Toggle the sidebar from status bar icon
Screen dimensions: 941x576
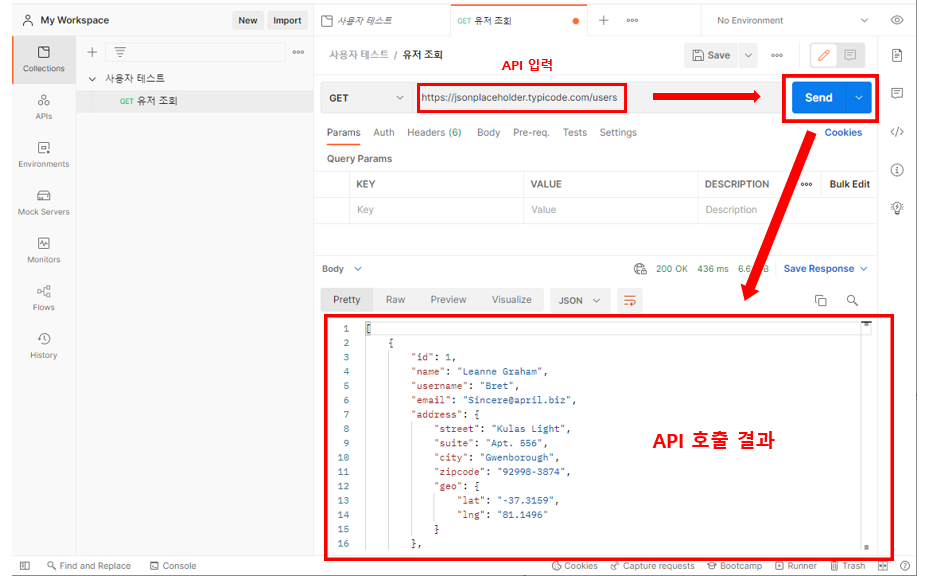(x=25, y=566)
